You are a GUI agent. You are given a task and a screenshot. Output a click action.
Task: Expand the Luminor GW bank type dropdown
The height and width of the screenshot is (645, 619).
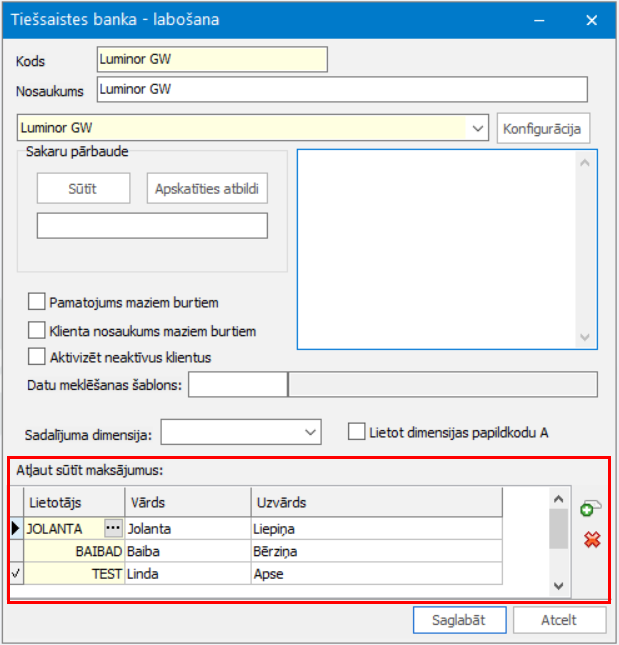point(478,128)
